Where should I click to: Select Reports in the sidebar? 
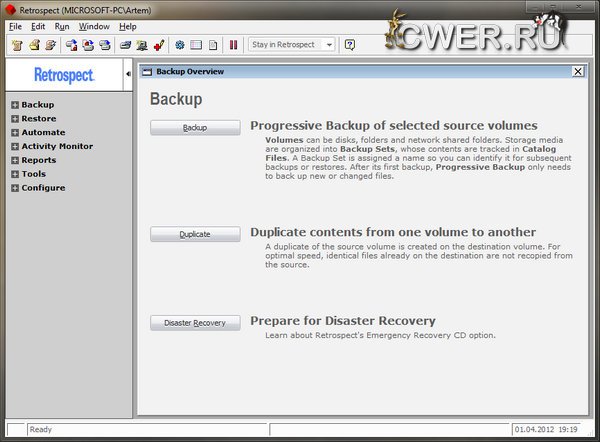point(39,160)
